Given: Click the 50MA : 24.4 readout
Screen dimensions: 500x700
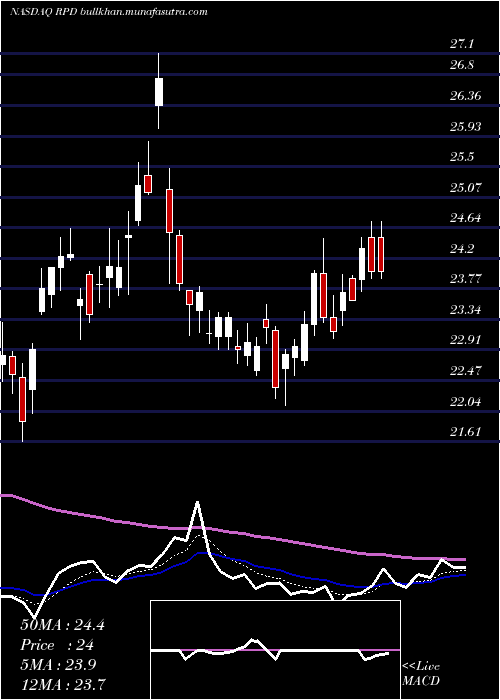Looking at the screenshot, I should (x=62, y=625).
